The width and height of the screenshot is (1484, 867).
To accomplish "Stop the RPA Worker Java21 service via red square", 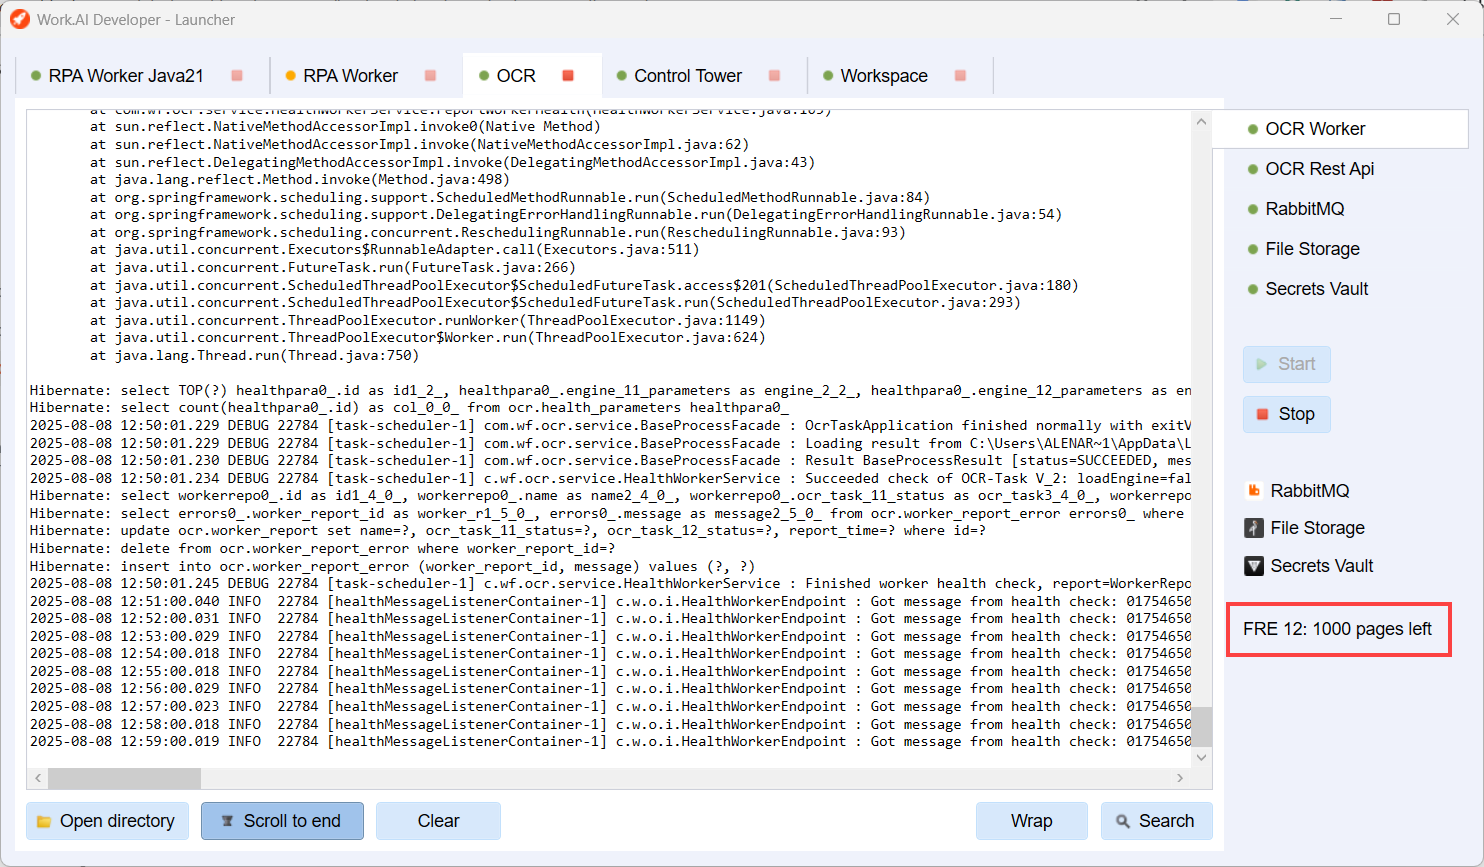I will pos(237,76).
